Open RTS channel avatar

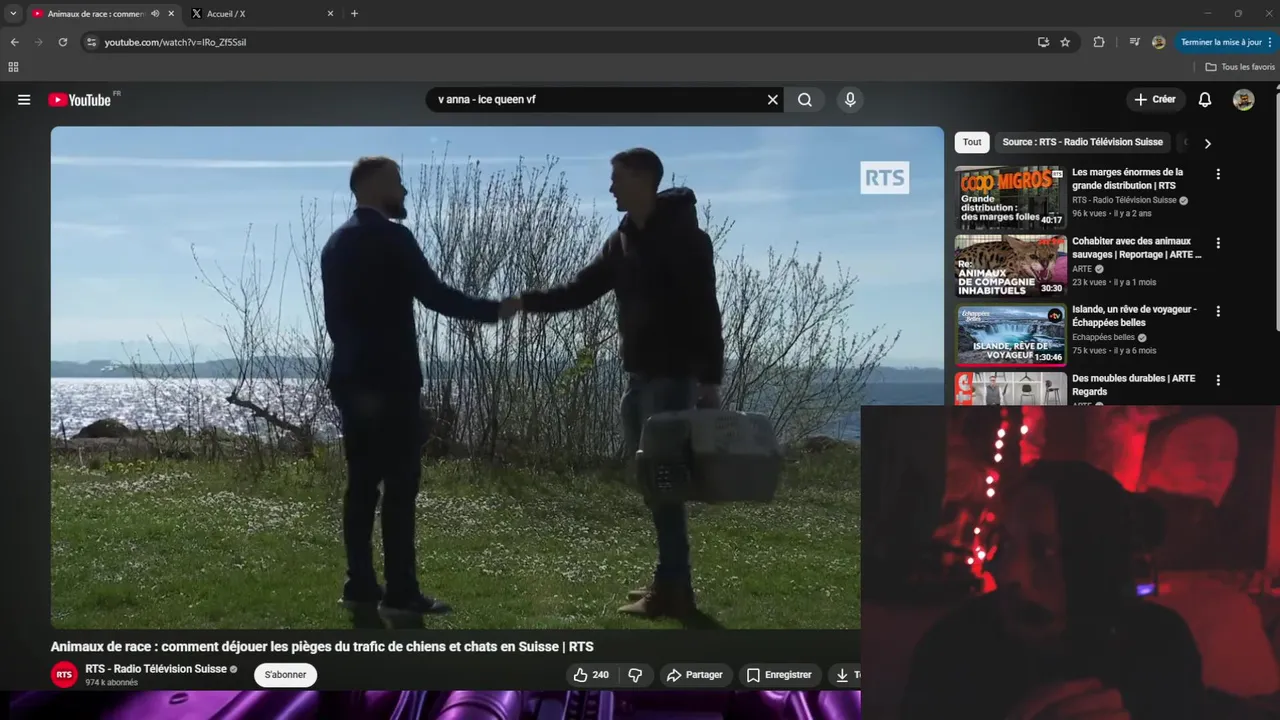coord(64,675)
